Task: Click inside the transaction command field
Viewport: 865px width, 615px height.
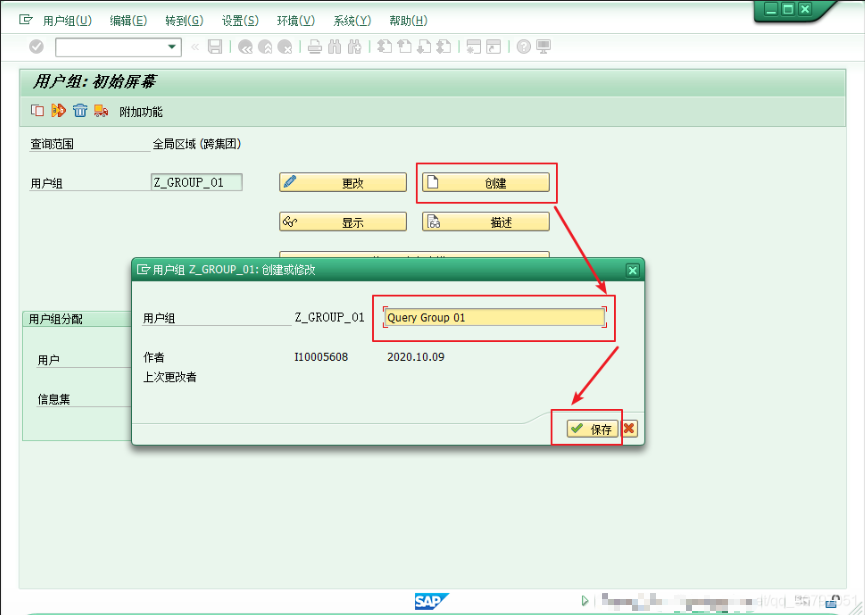Action: [111, 47]
